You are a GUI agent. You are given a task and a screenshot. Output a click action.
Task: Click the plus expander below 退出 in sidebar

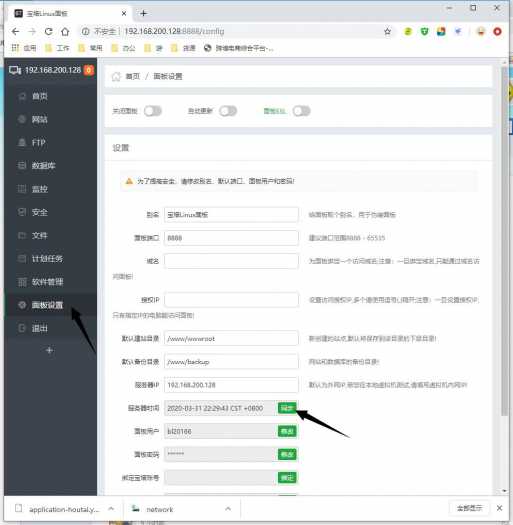point(50,351)
